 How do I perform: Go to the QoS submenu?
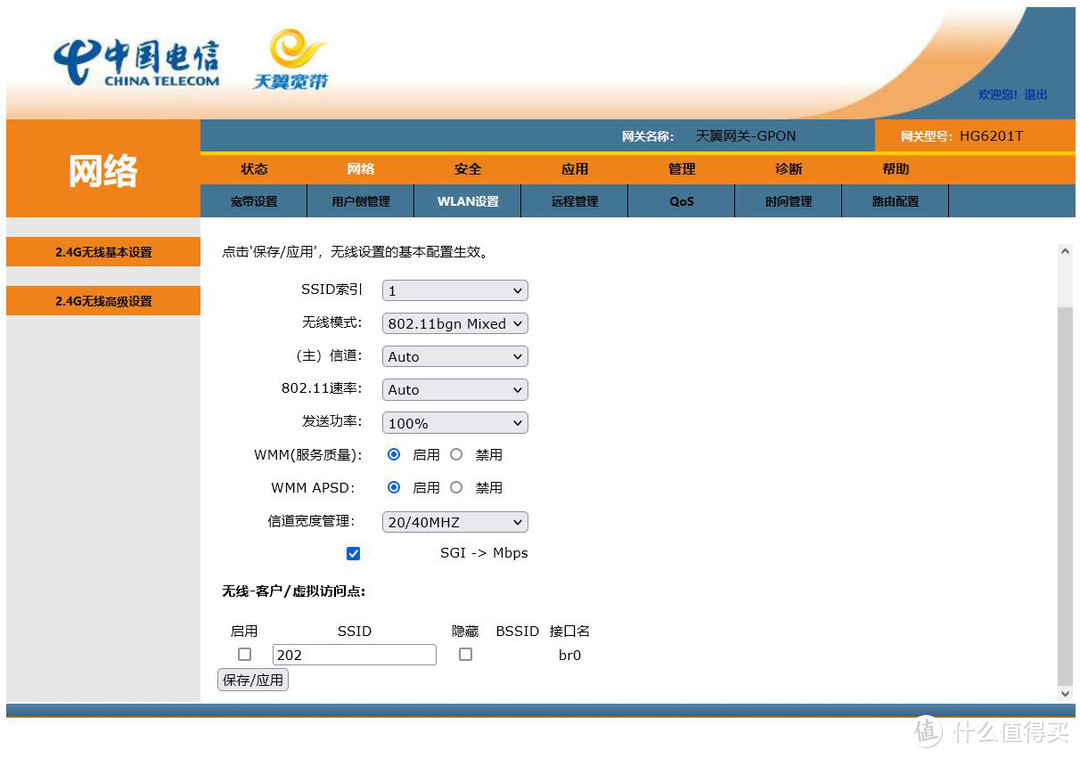[x=681, y=201]
